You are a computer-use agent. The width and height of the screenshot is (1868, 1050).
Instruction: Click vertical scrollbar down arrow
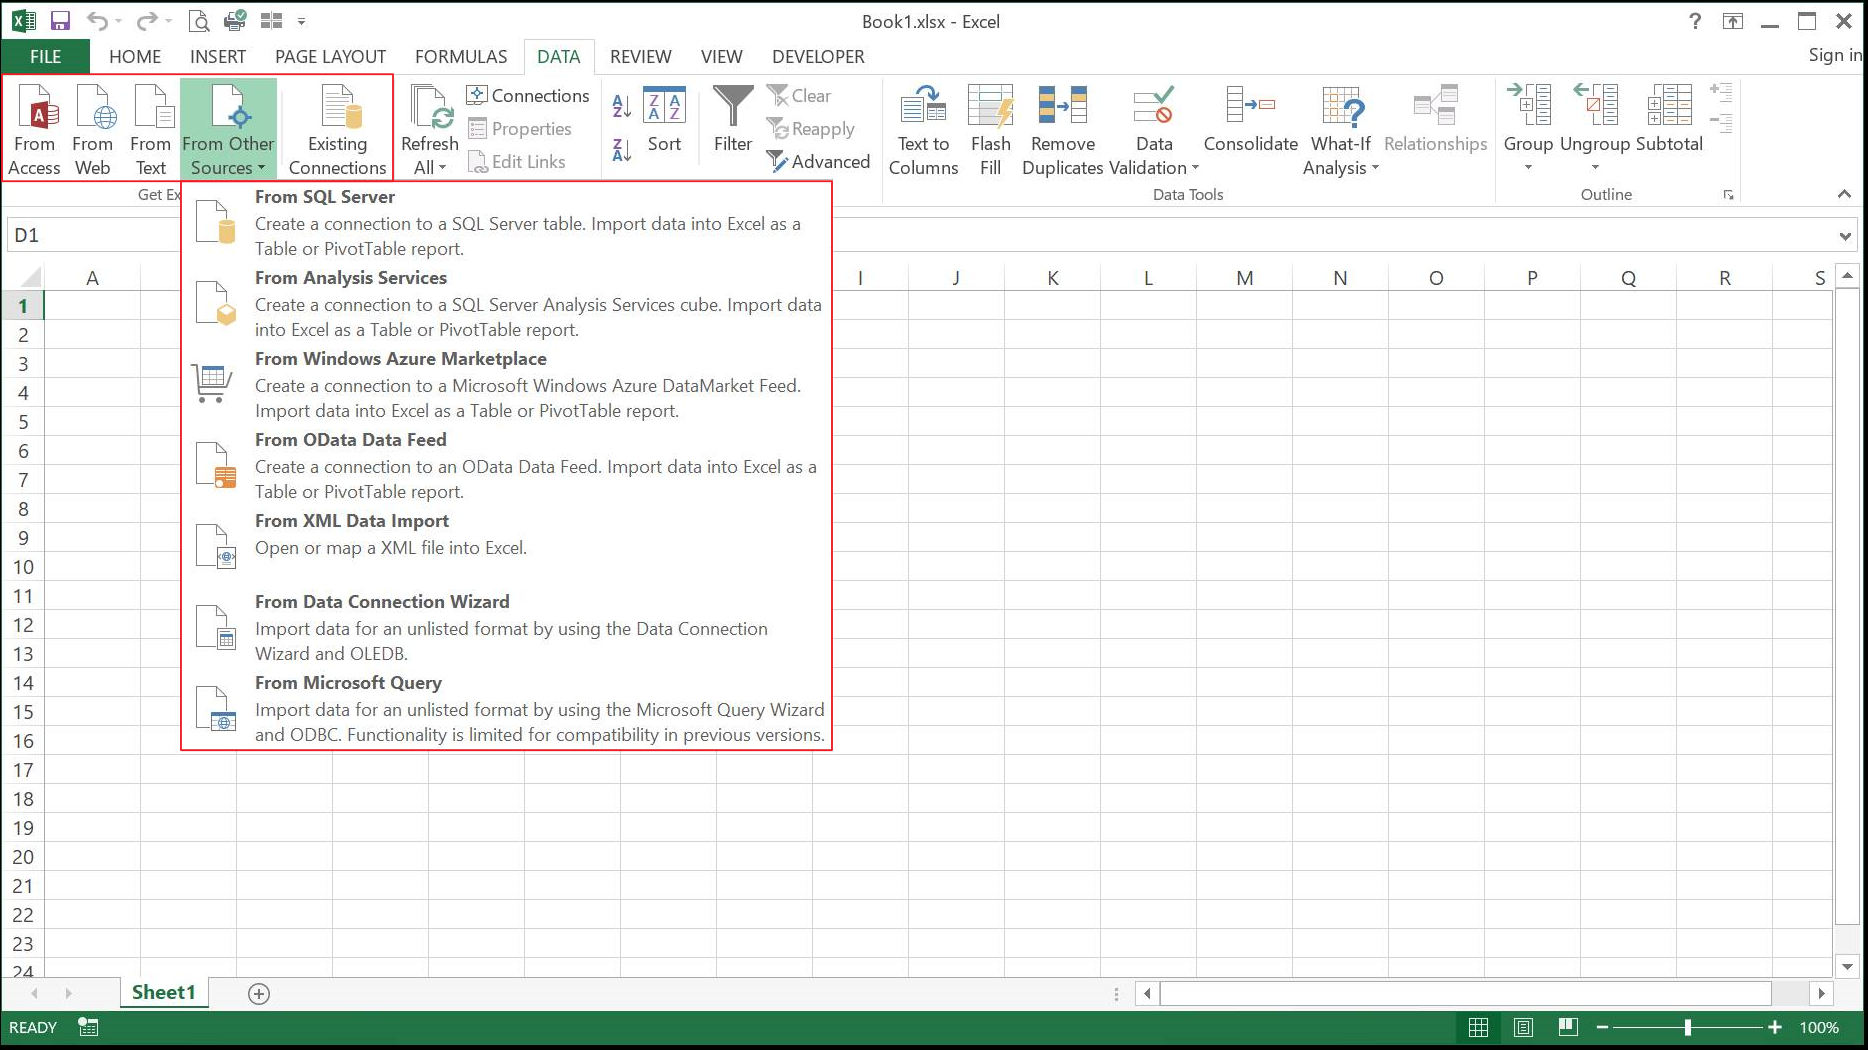(1847, 967)
